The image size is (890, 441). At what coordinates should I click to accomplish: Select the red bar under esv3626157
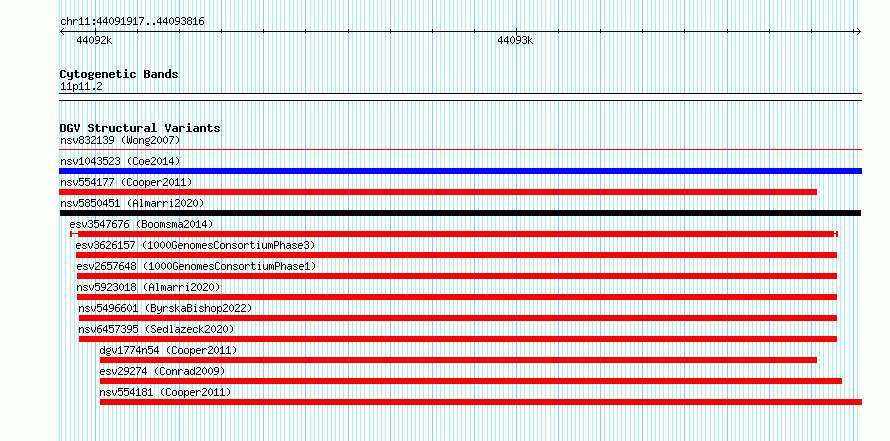pyautogui.click(x=456, y=255)
